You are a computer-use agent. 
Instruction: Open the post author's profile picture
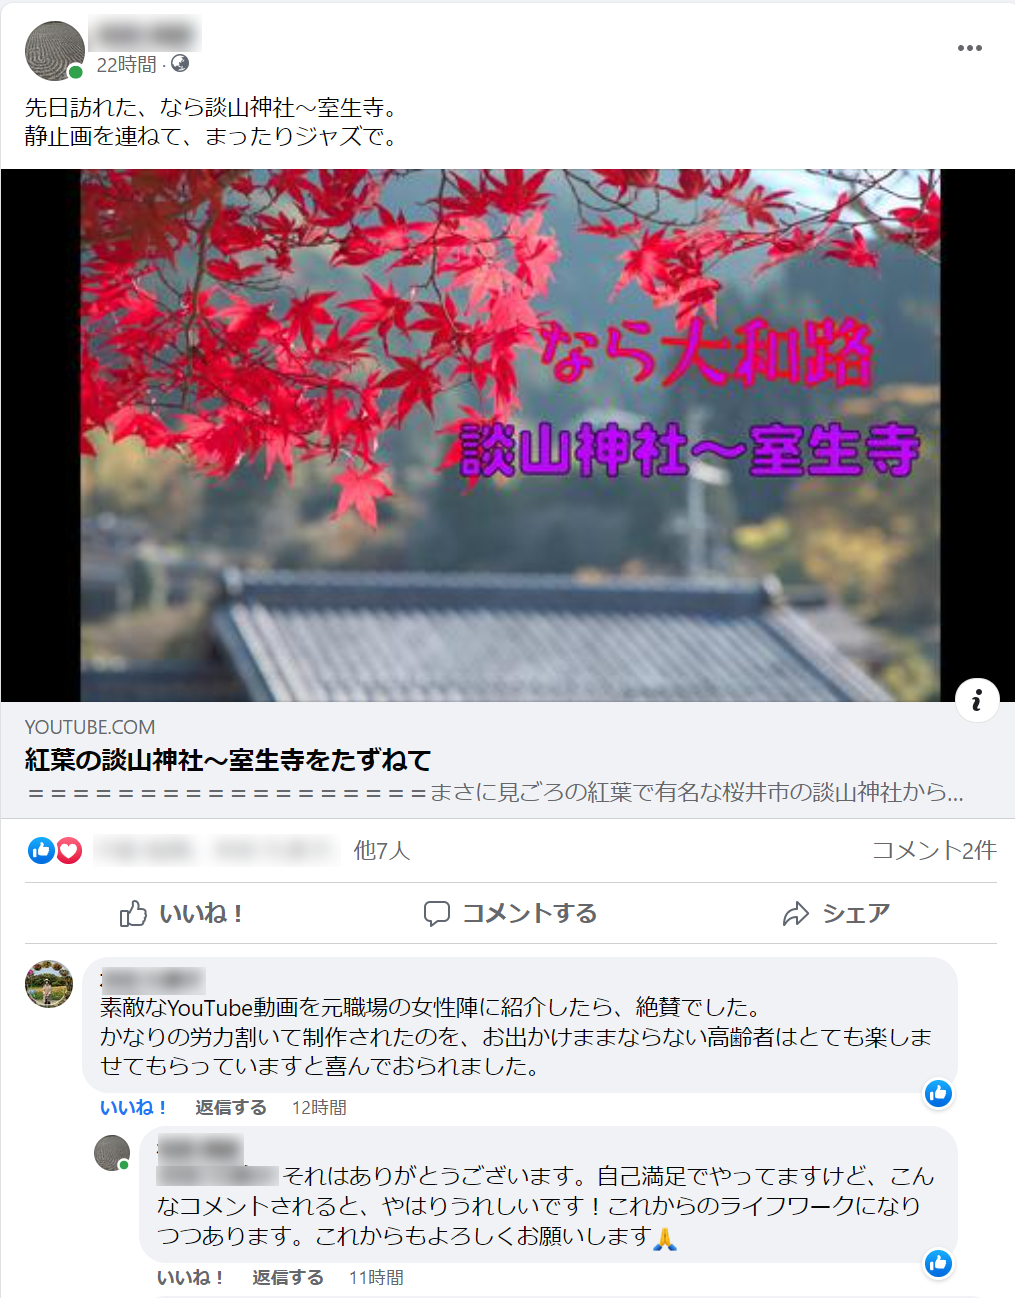[54, 50]
